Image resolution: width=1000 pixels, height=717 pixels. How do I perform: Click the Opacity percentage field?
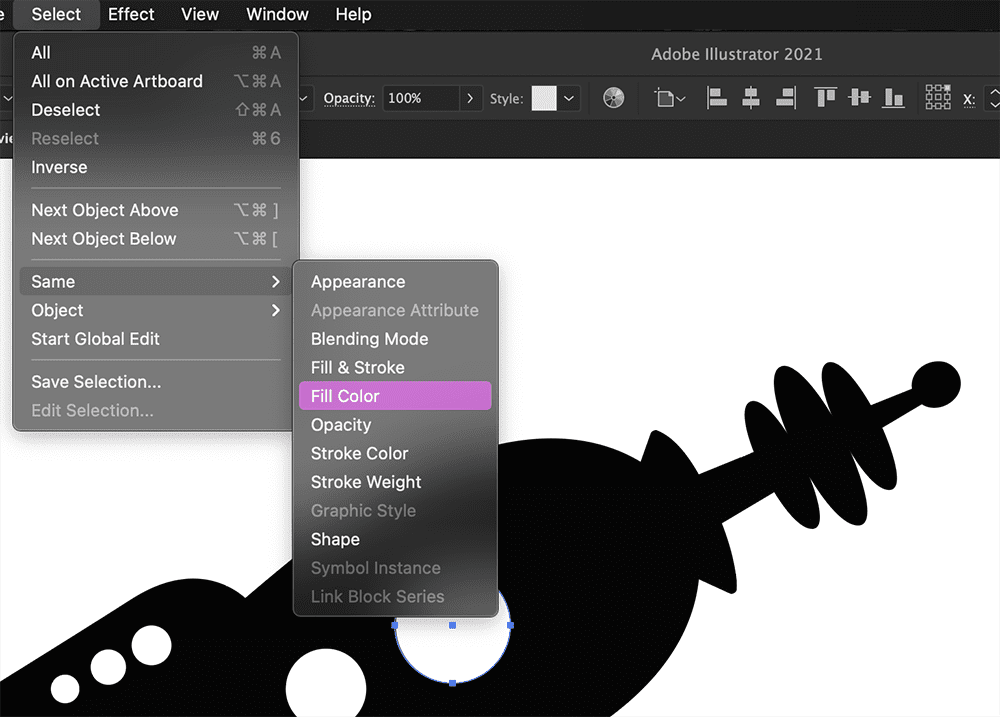coord(420,98)
